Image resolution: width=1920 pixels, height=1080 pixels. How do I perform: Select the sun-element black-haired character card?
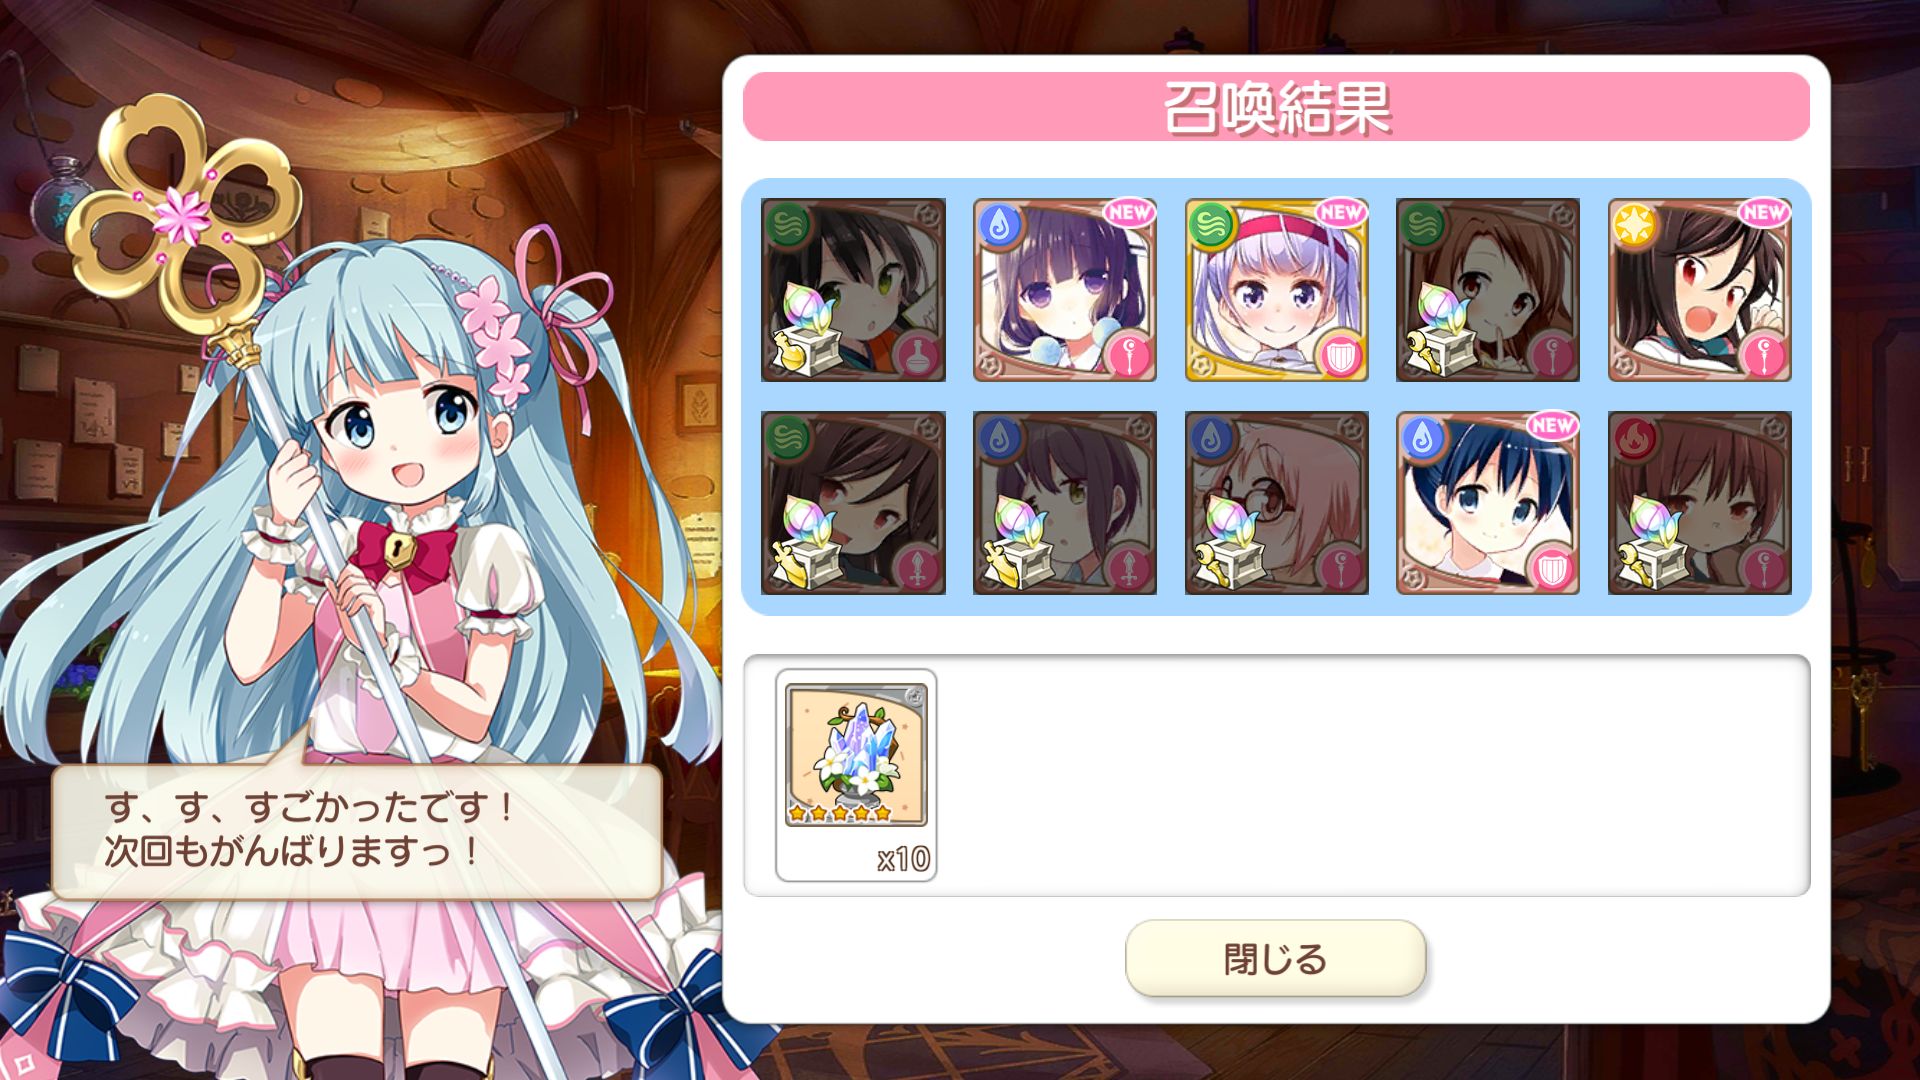(1699, 290)
